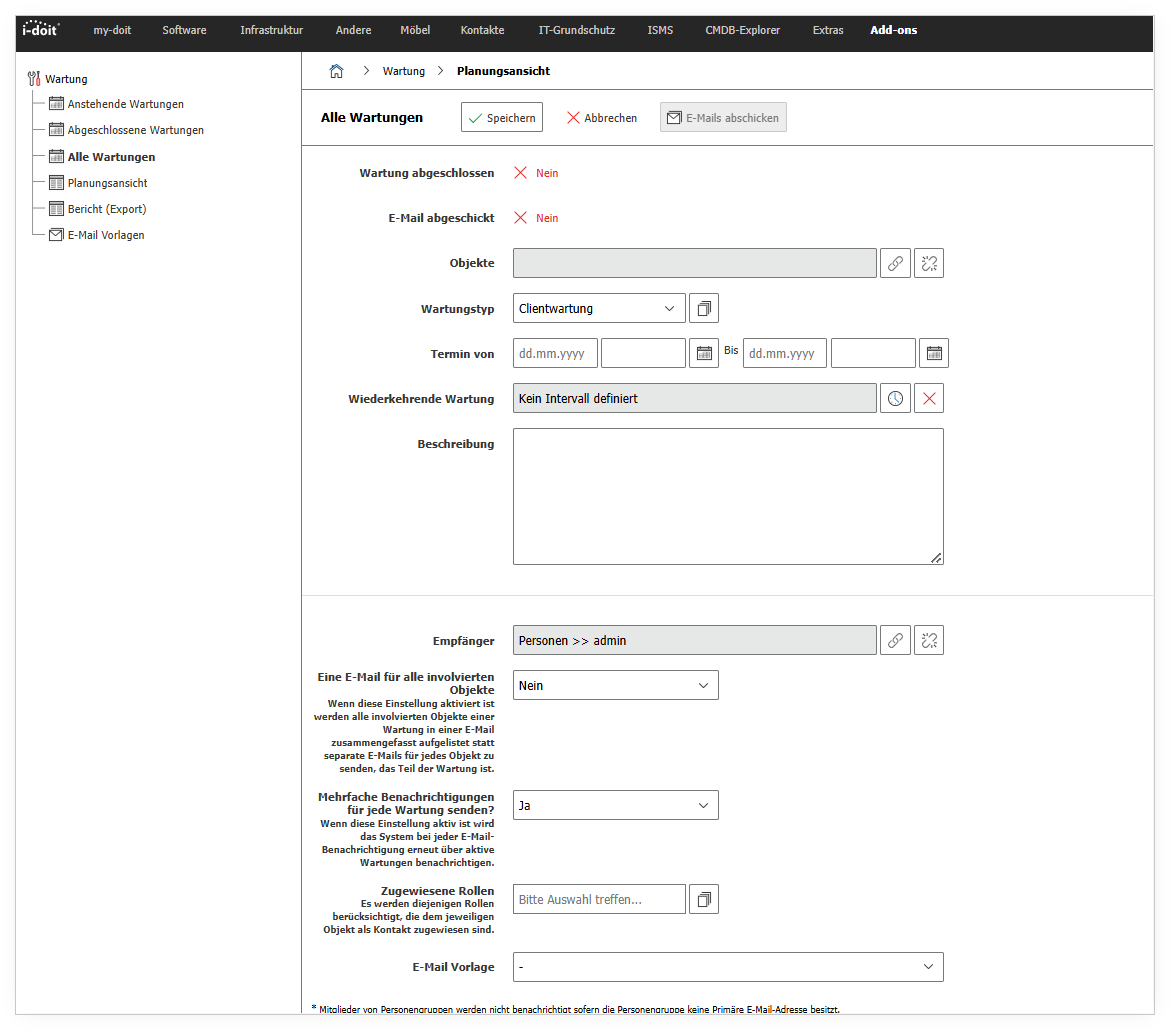Attach recipients using Empfänger link icon
1171x1031 pixels.
895,640
